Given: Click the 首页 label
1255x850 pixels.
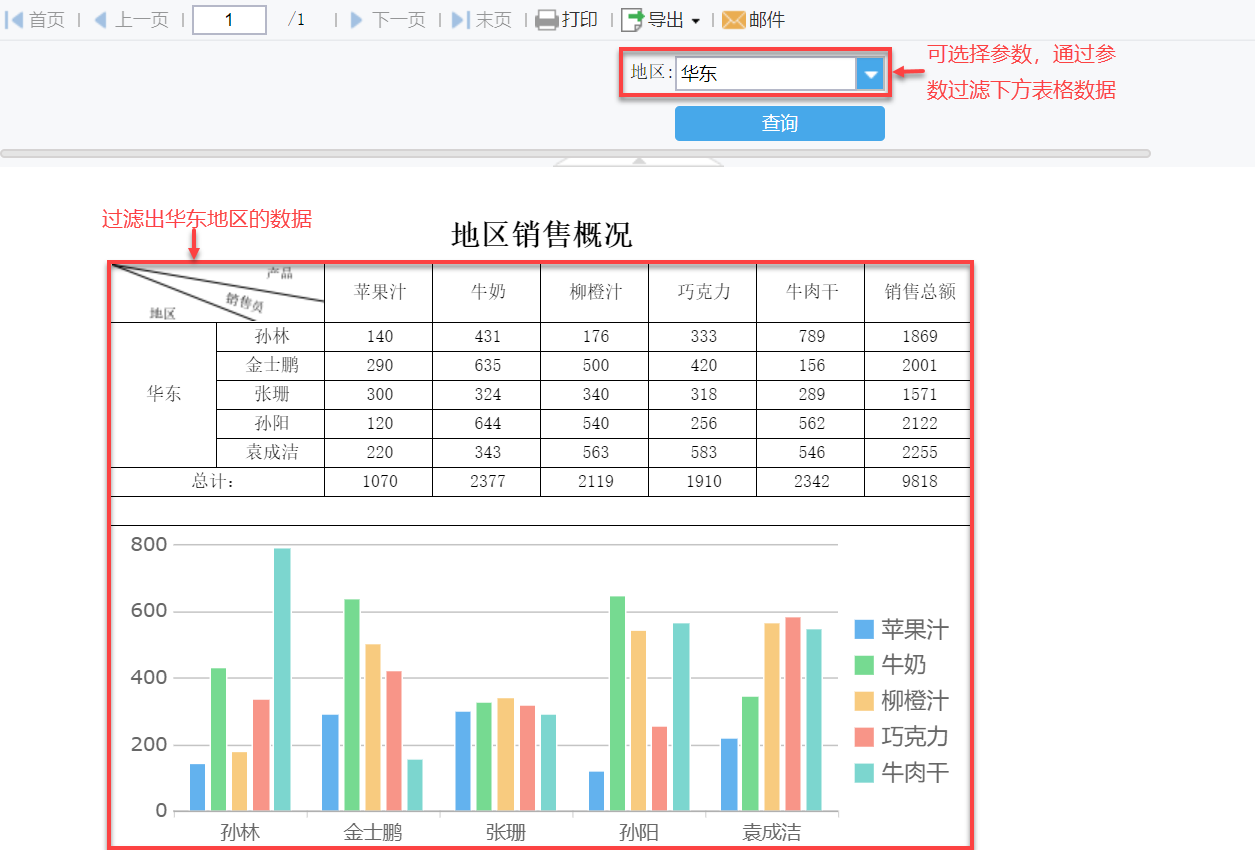Looking at the screenshot, I should click(x=46, y=20).
